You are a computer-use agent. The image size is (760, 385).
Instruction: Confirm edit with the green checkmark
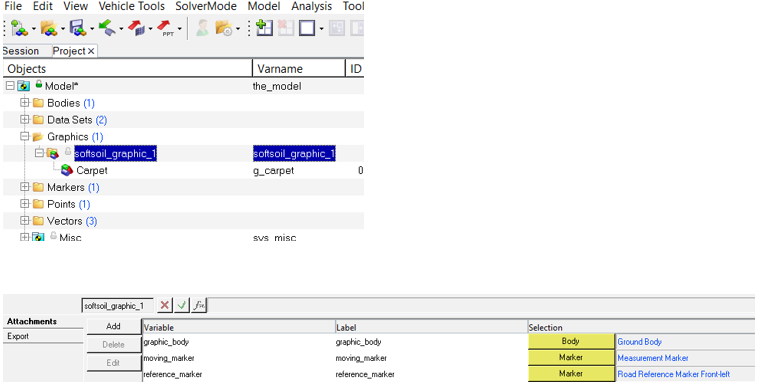pyautogui.click(x=181, y=305)
